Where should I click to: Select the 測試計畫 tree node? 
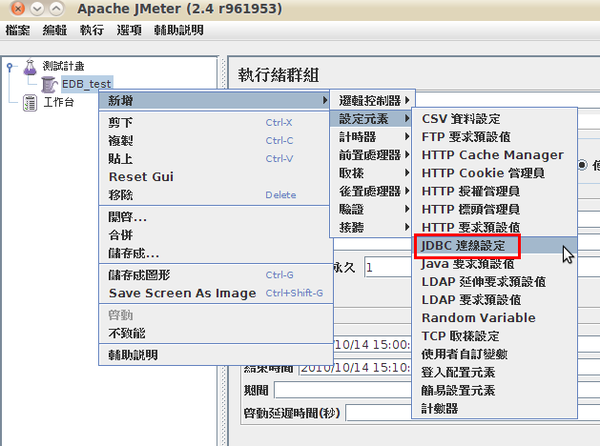coord(63,67)
